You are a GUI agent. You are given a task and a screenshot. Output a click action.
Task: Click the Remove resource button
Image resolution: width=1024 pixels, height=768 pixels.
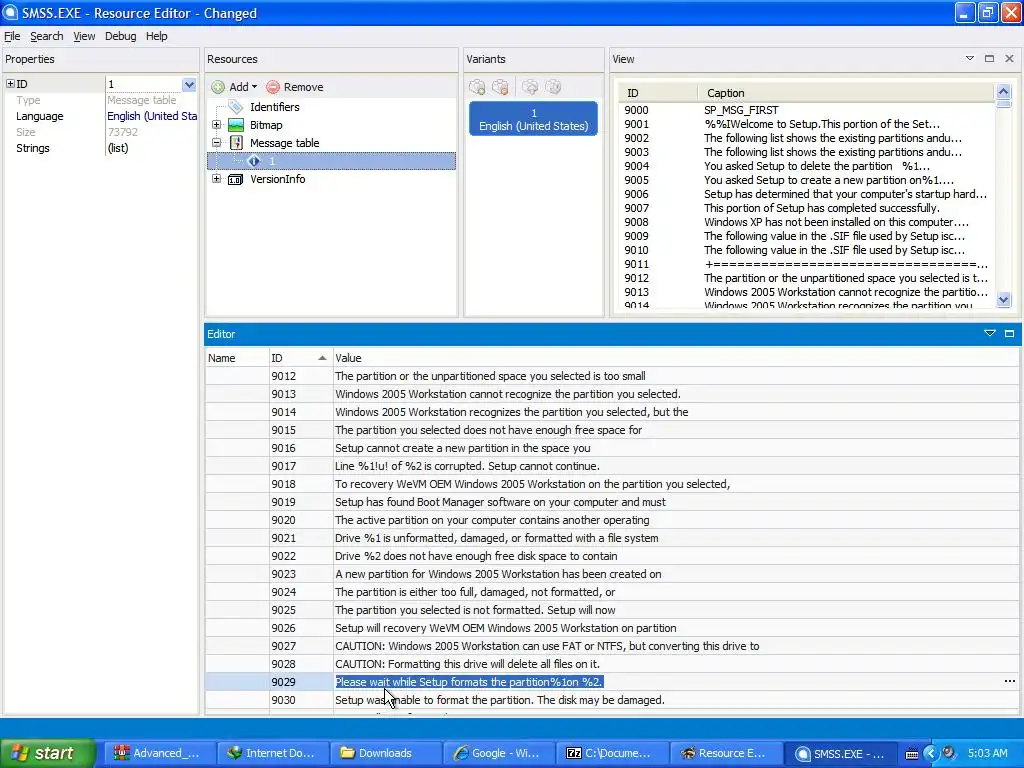tap(295, 87)
